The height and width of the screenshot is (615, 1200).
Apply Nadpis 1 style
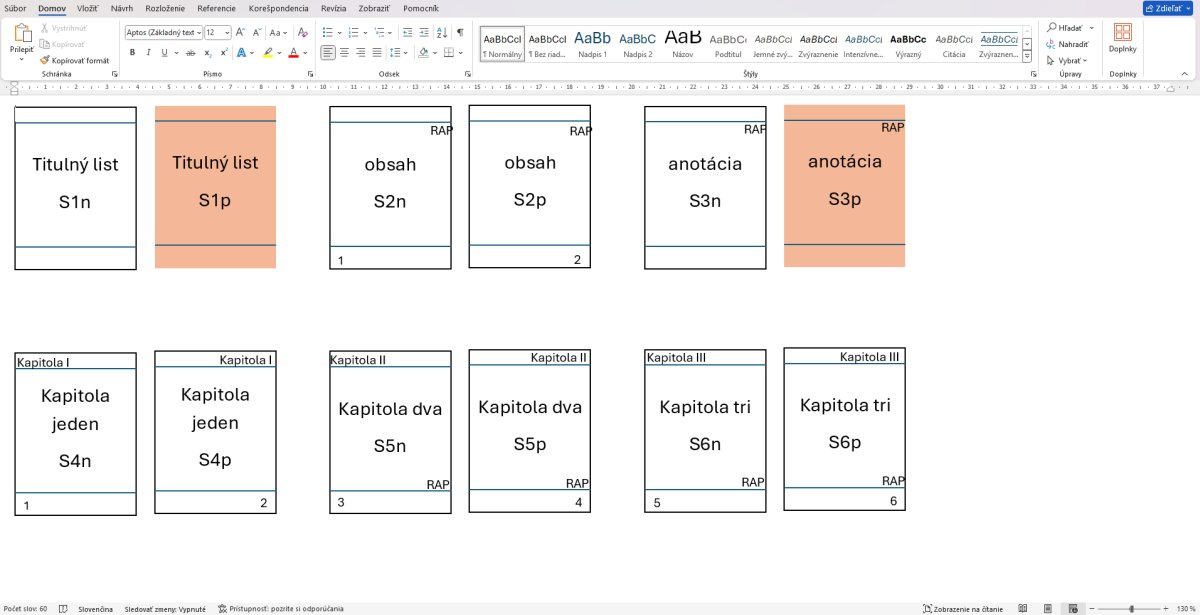(x=592, y=43)
